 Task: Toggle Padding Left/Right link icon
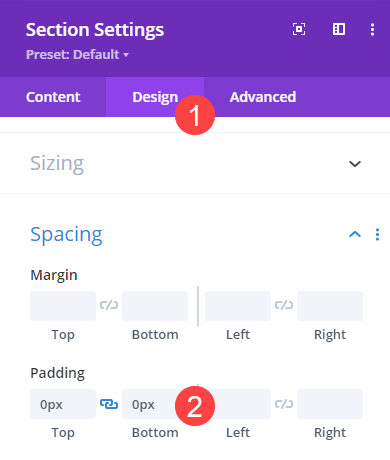(x=284, y=404)
